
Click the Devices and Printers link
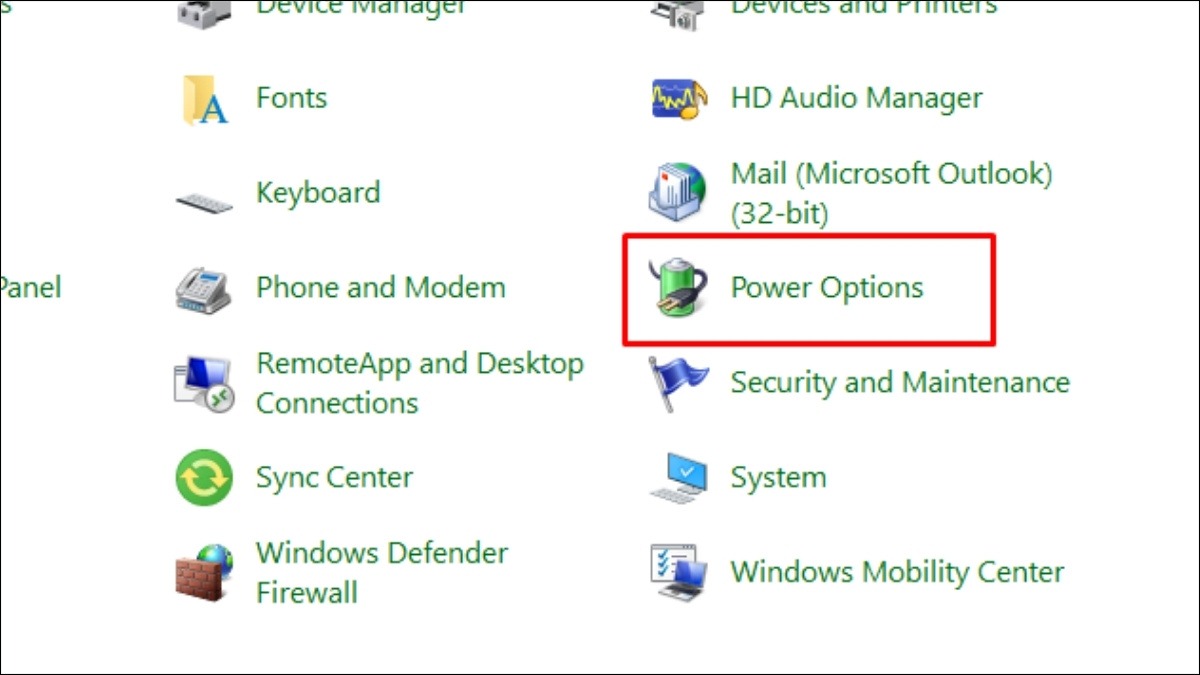(x=864, y=8)
